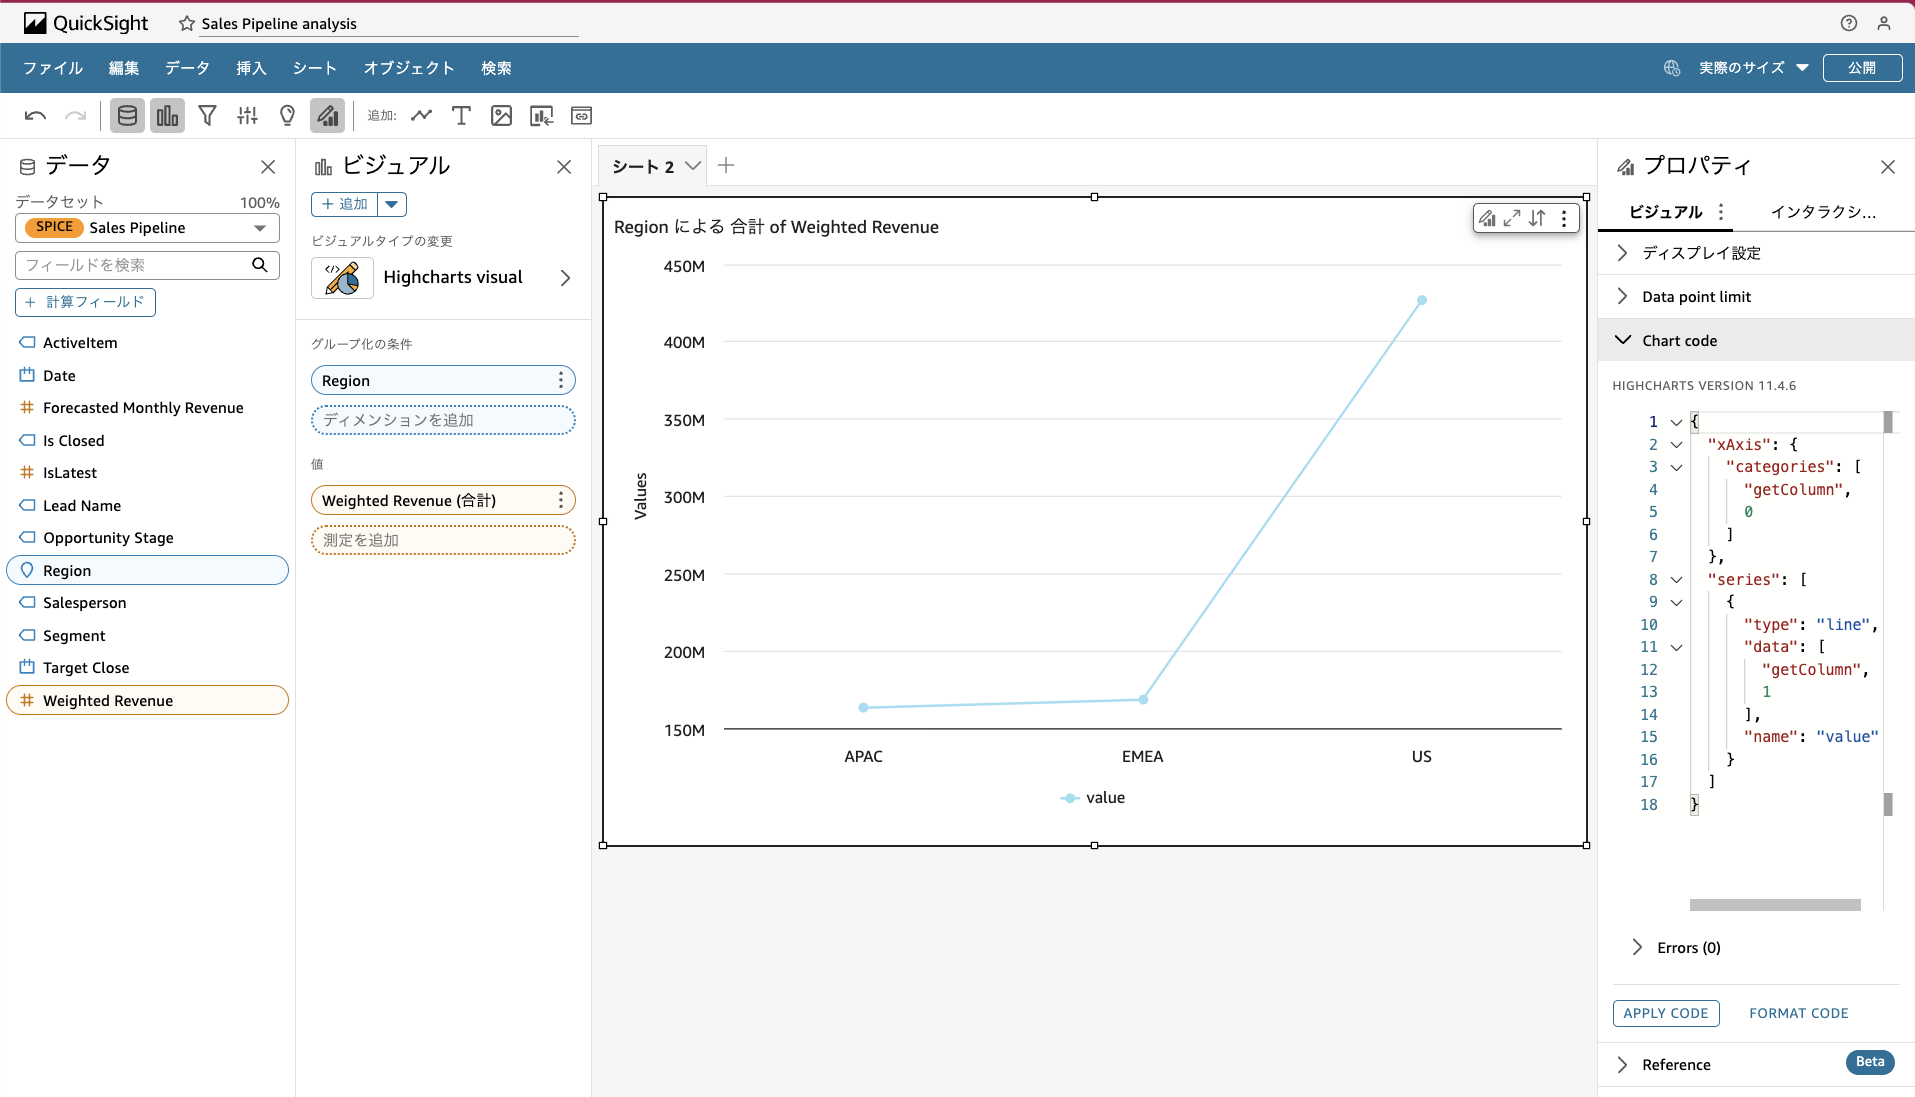
Task: Open the insights lightbulb tool
Action: point(287,116)
